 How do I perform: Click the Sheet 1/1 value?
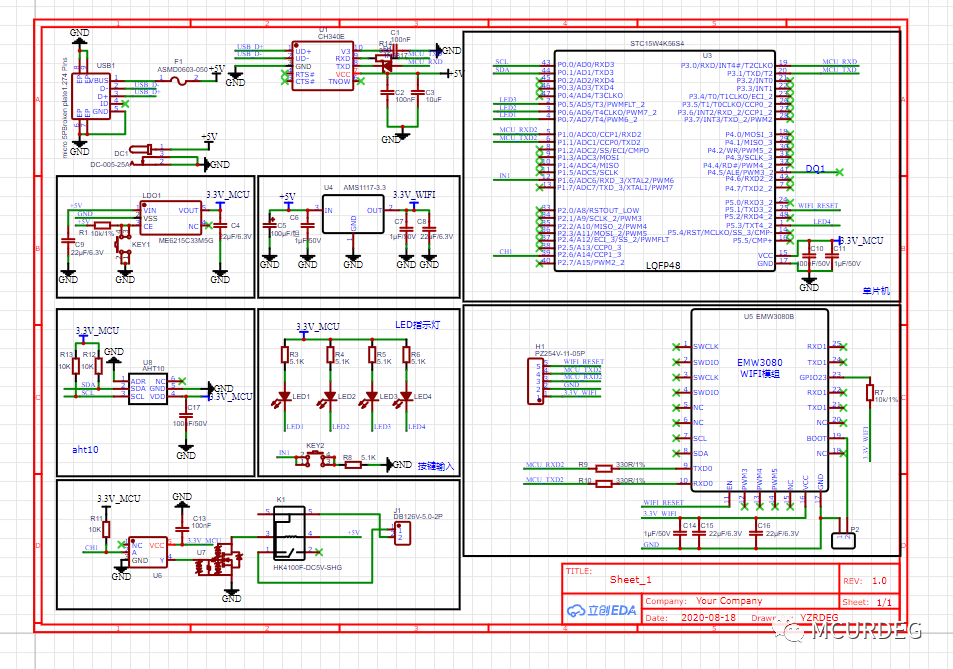(884, 602)
